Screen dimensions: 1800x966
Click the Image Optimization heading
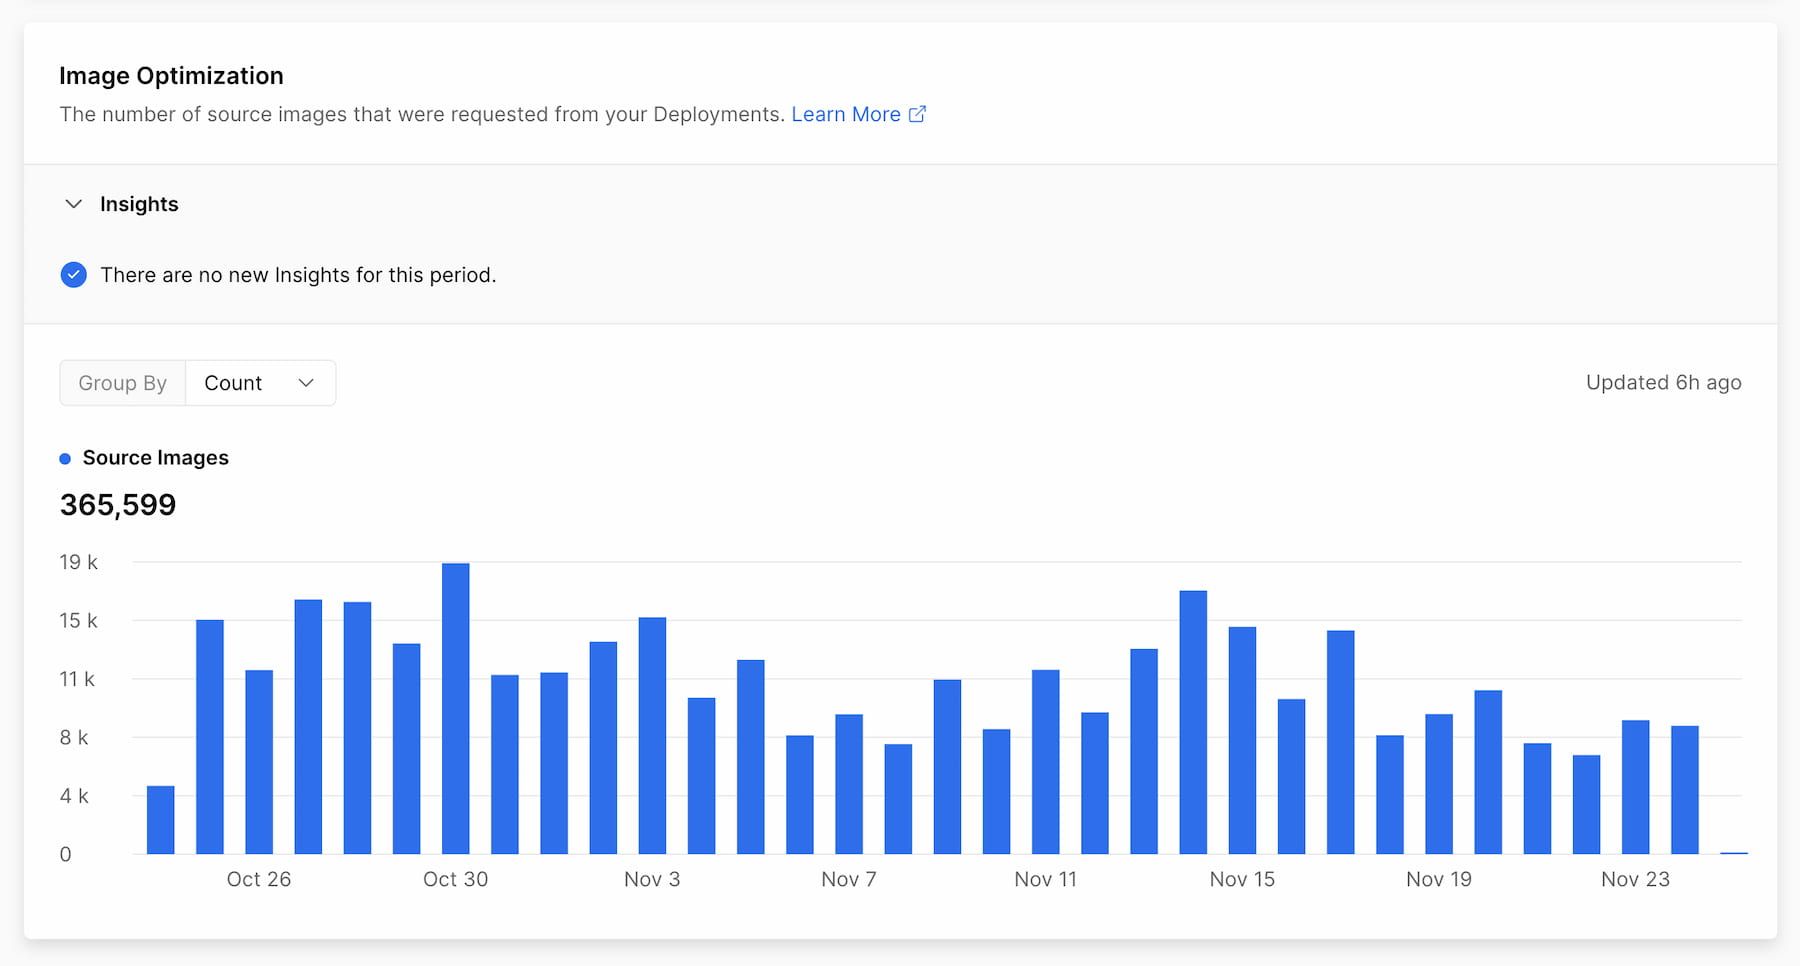click(171, 76)
